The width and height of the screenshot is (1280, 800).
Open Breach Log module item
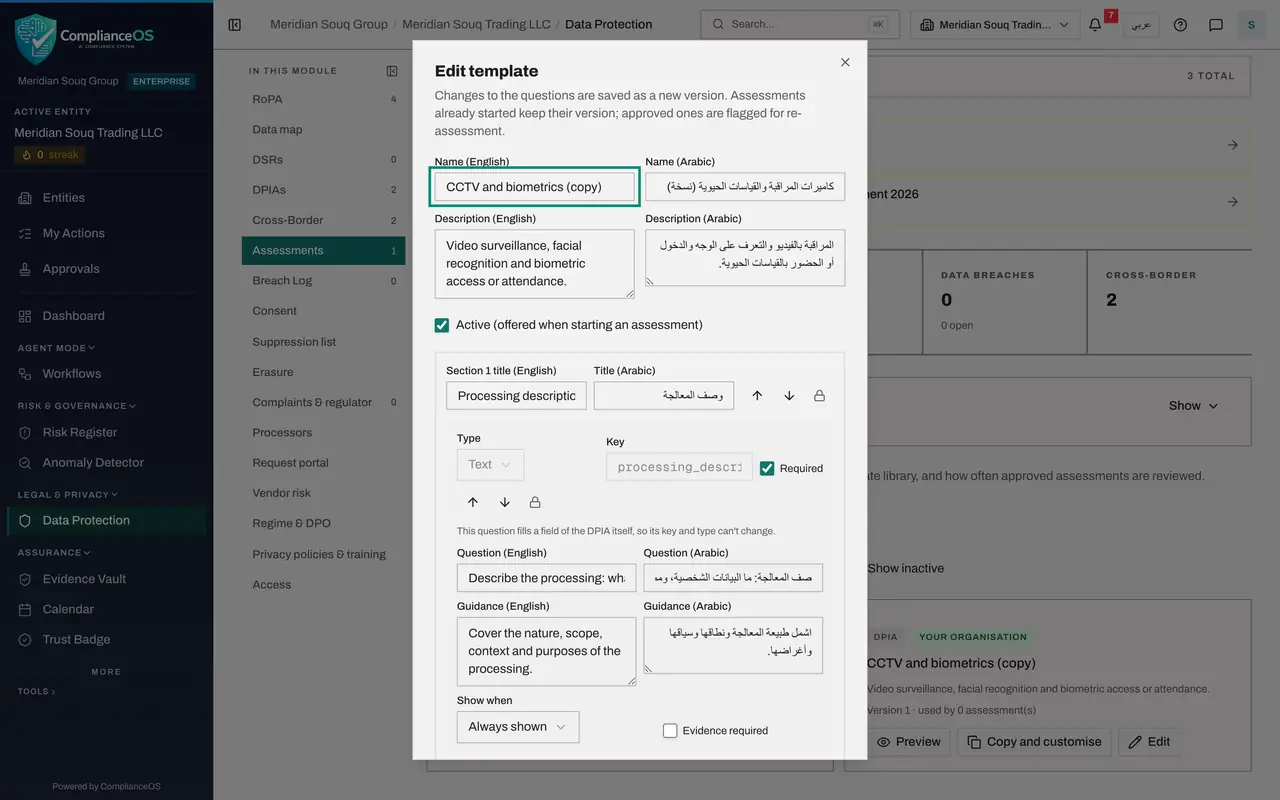[324, 281]
